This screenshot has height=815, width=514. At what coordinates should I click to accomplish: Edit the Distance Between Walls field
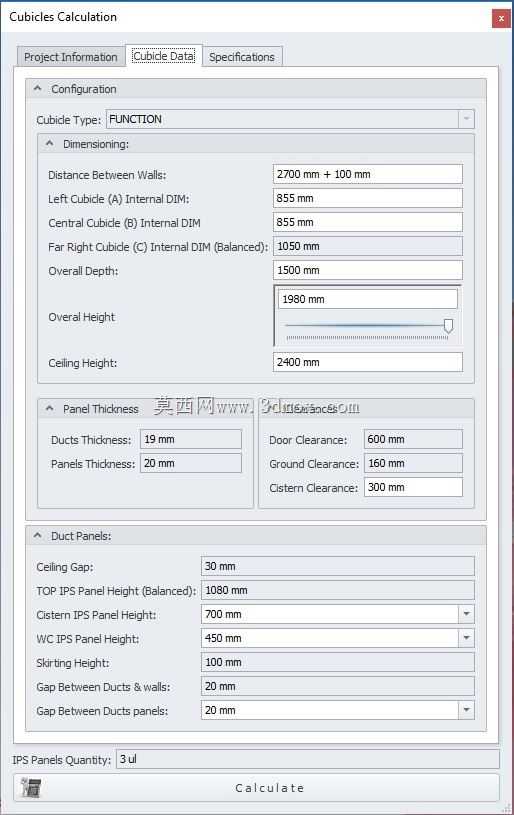click(367, 174)
